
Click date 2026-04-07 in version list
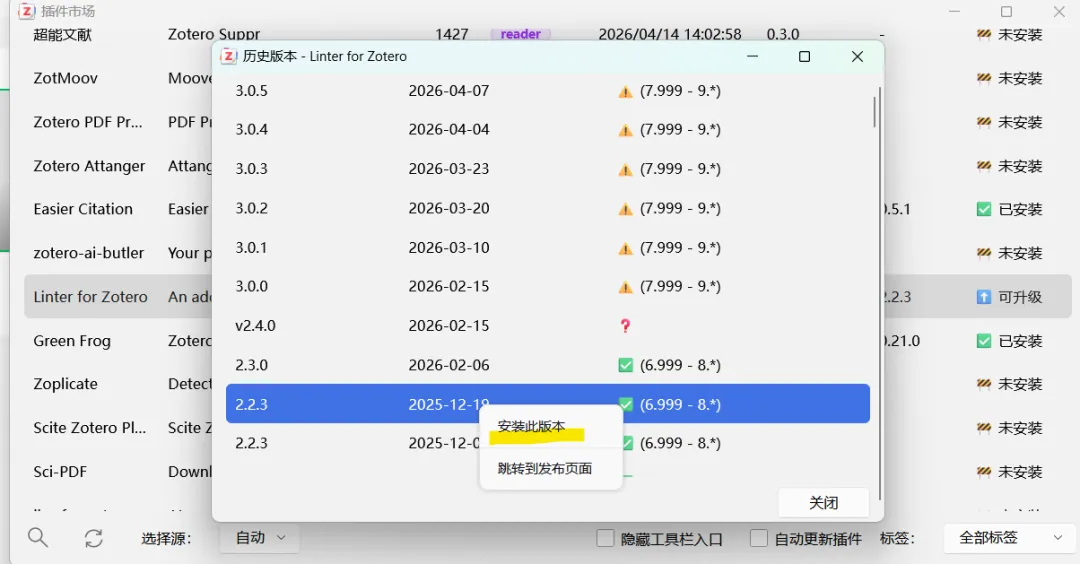coord(449,91)
